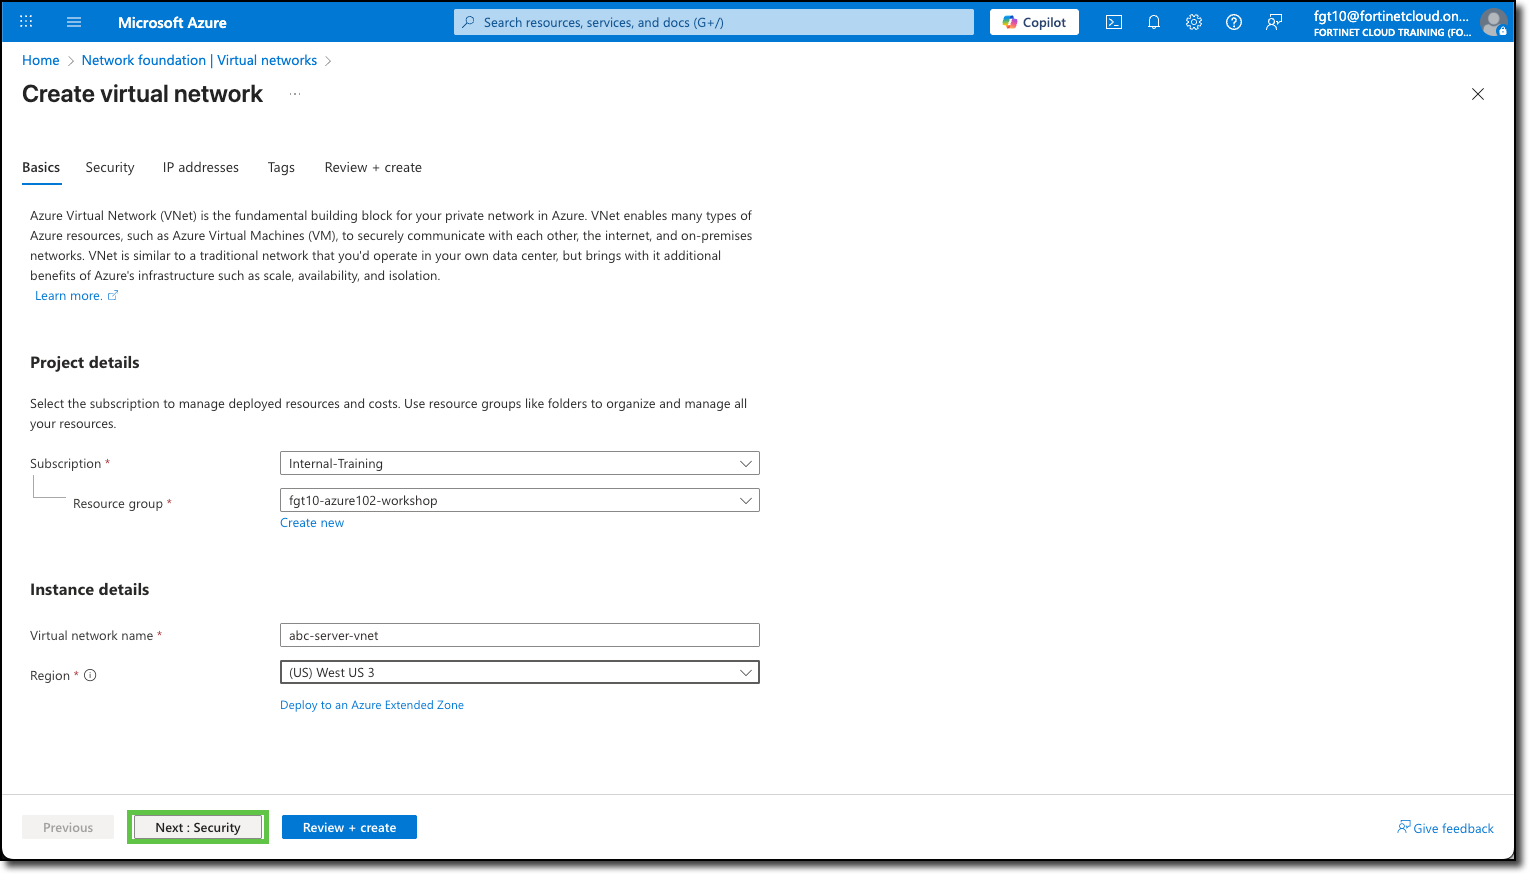This screenshot has width=1529, height=874.
Task: Click the Next : Security button
Action: tap(197, 827)
